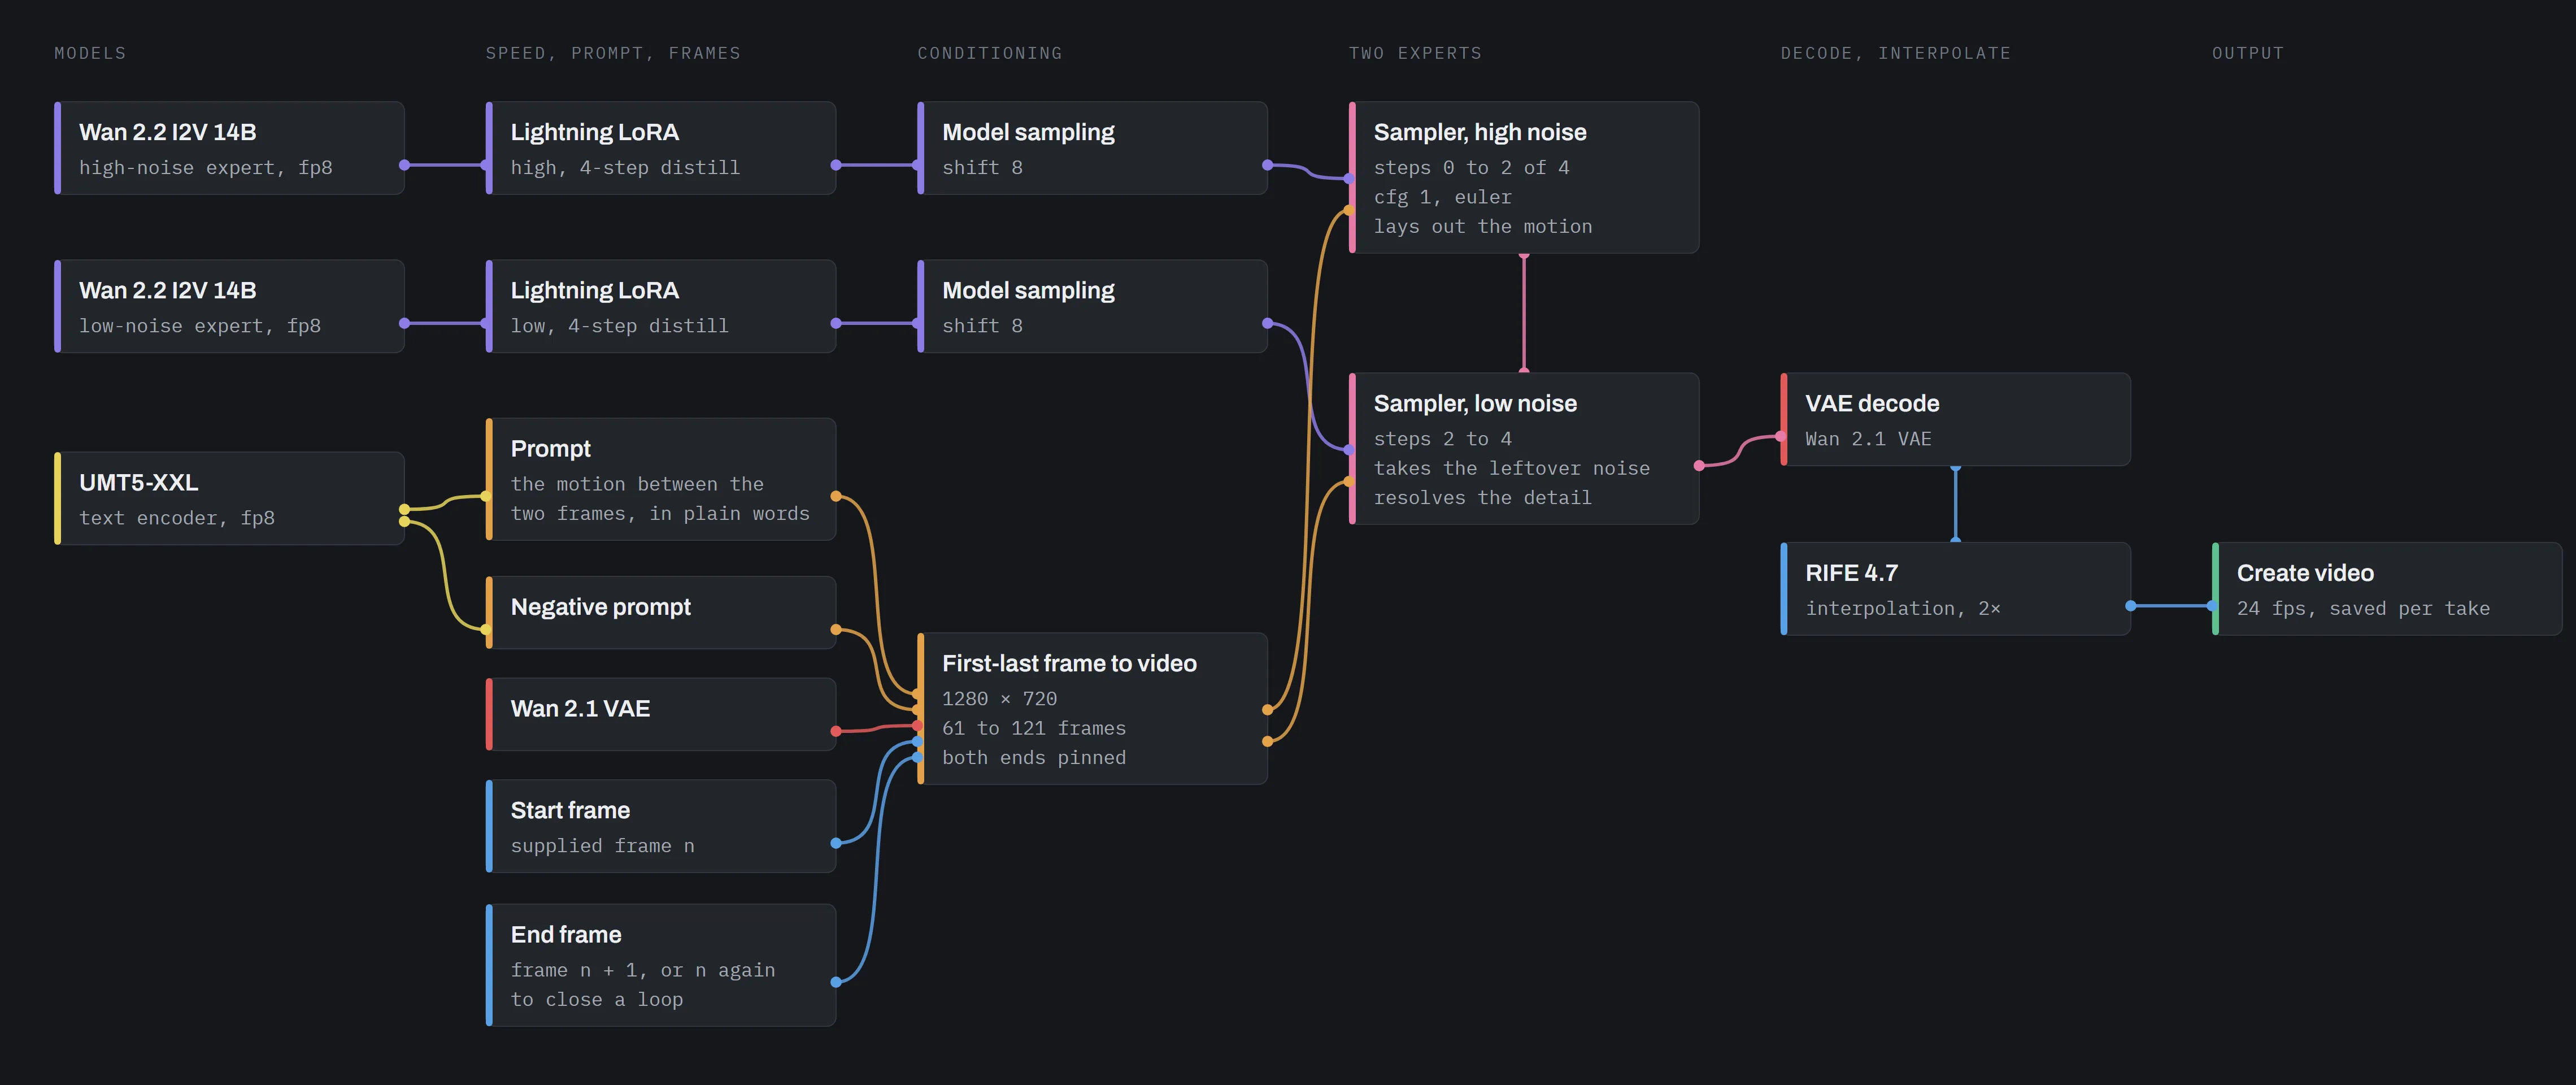
Task: Click the output port of Prompt node
Action: 836,496
